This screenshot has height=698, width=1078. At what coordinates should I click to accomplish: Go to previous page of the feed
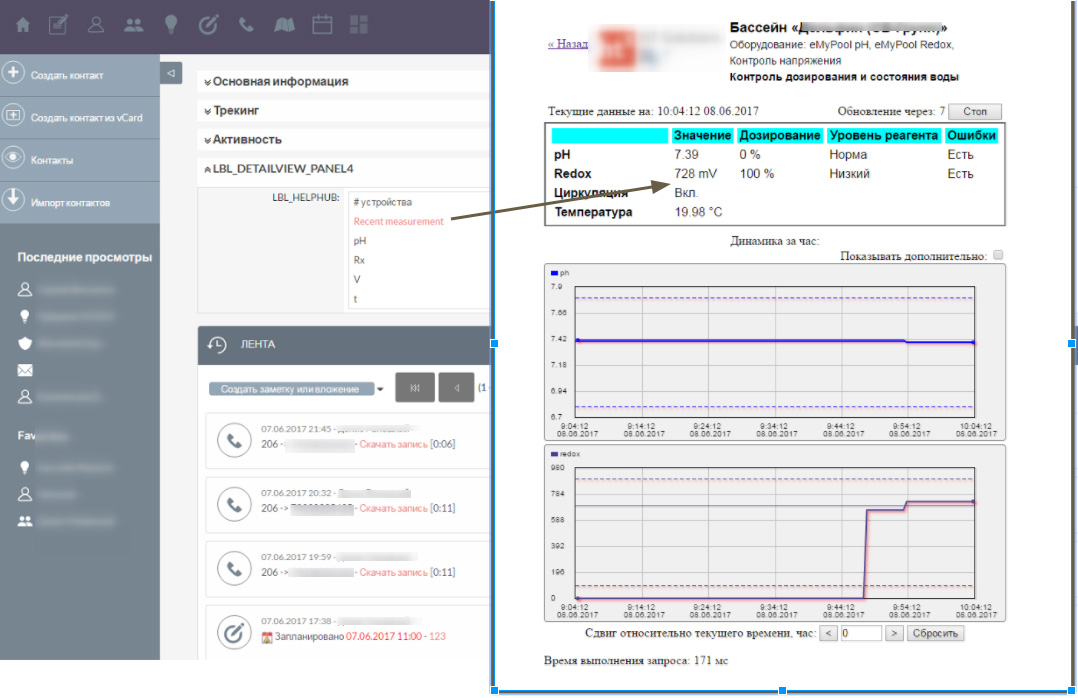[456, 388]
